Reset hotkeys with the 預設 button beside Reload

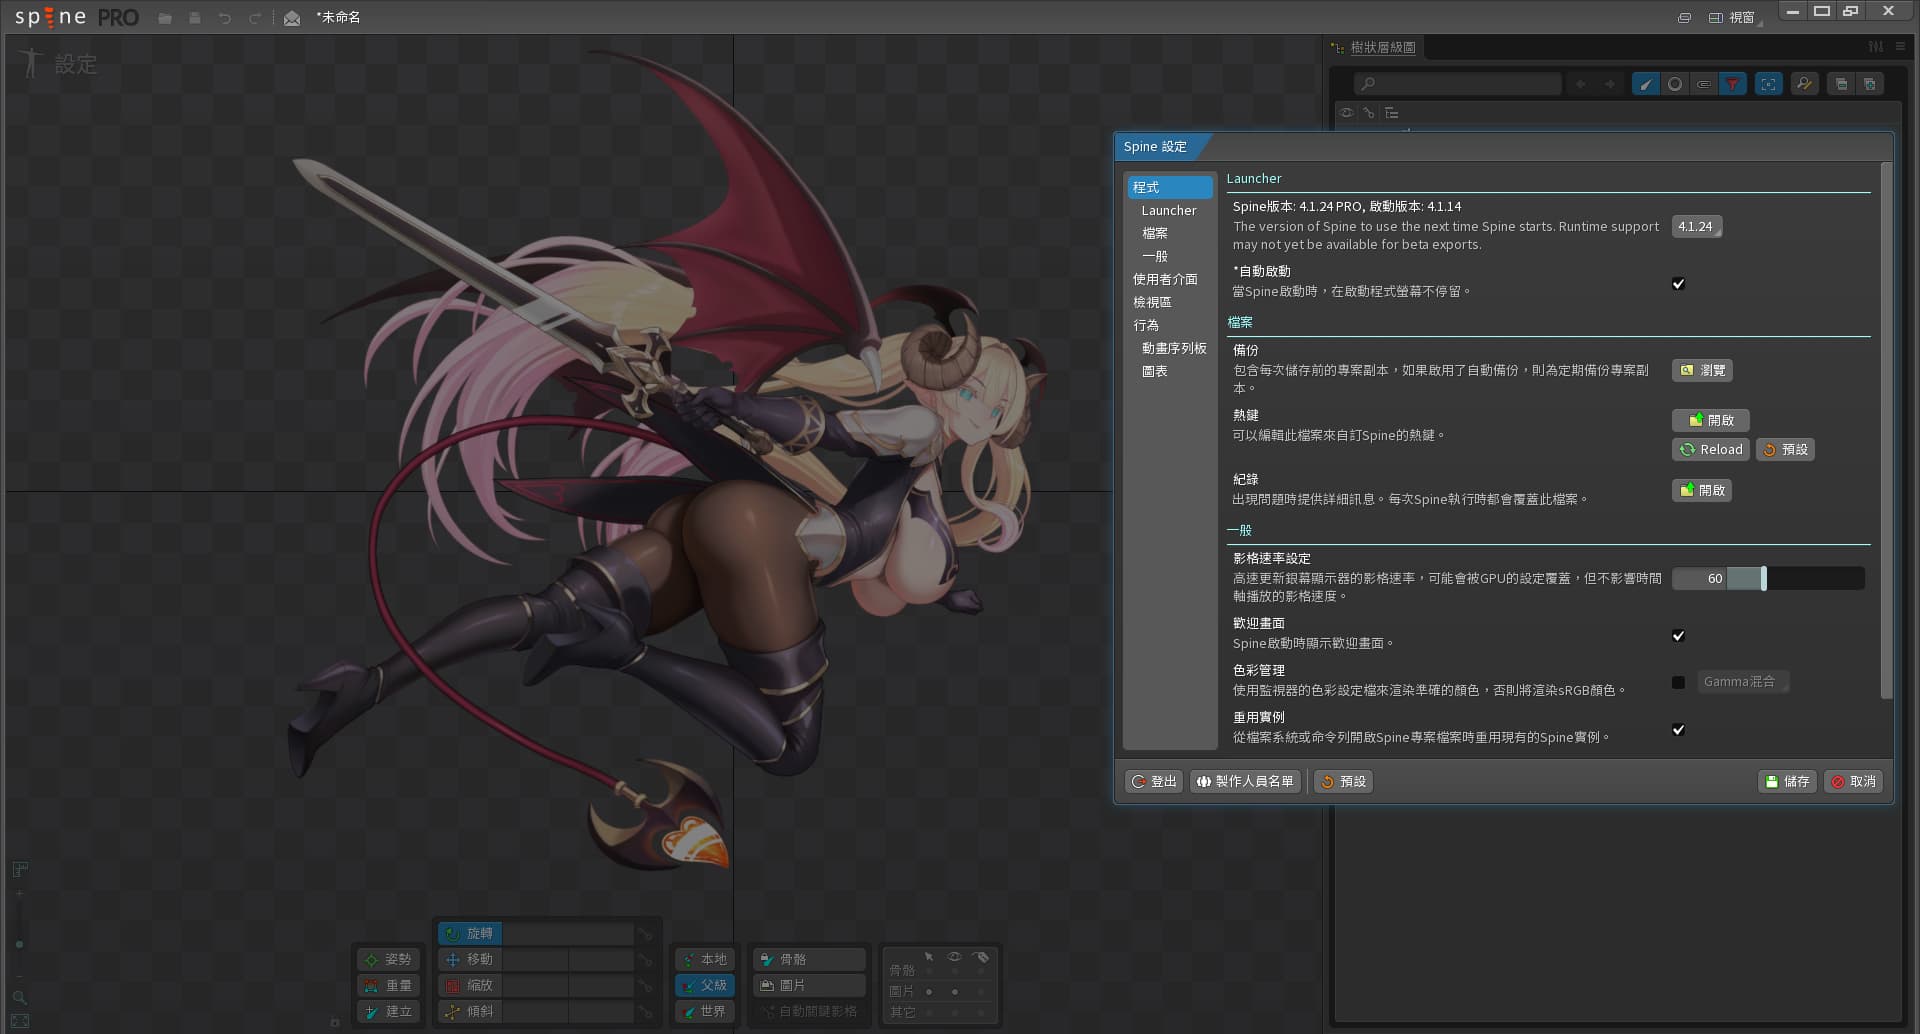pyautogui.click(x=1785, y=450)
